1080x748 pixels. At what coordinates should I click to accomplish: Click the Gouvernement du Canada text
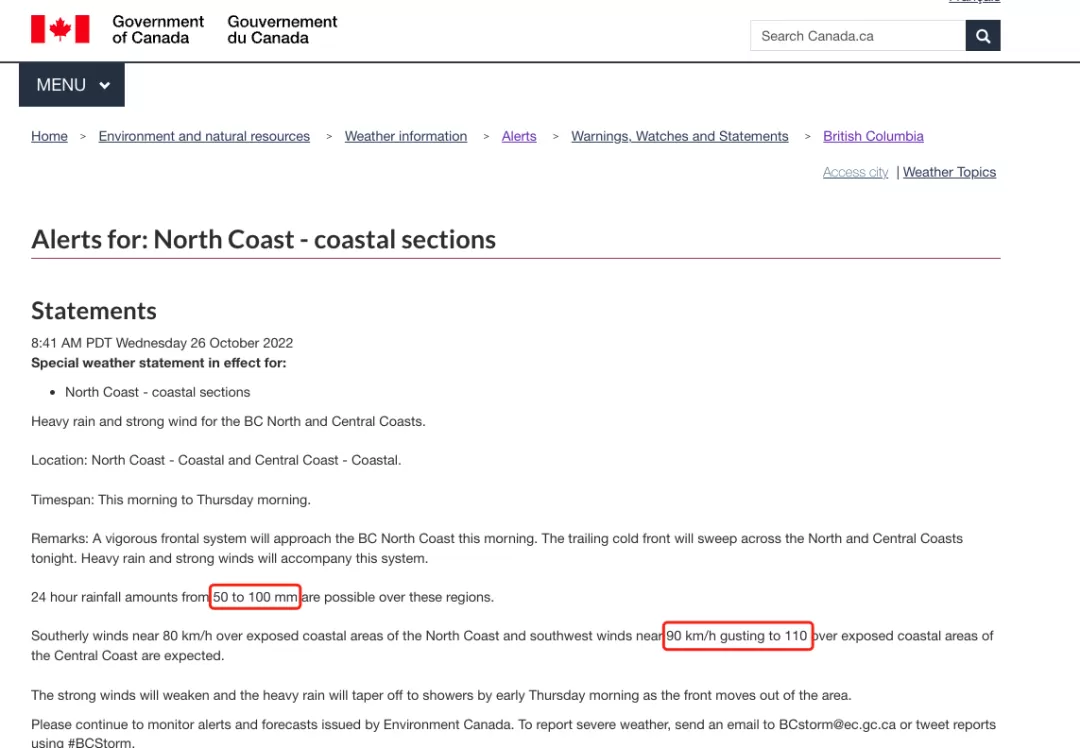282,30
